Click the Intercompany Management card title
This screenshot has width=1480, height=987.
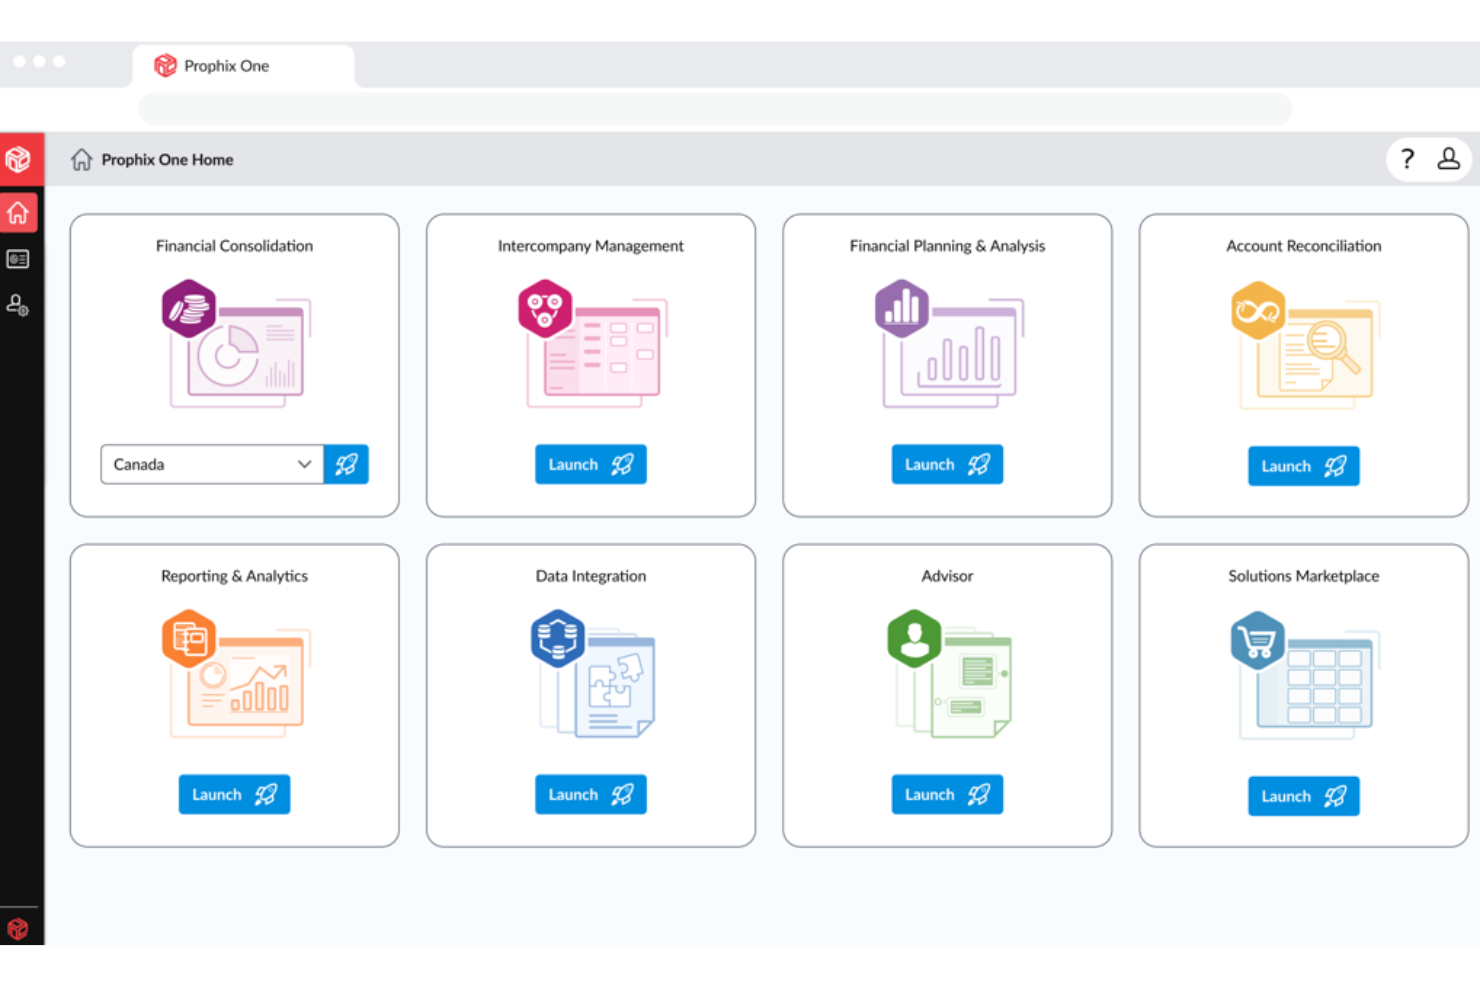(591, 246)
